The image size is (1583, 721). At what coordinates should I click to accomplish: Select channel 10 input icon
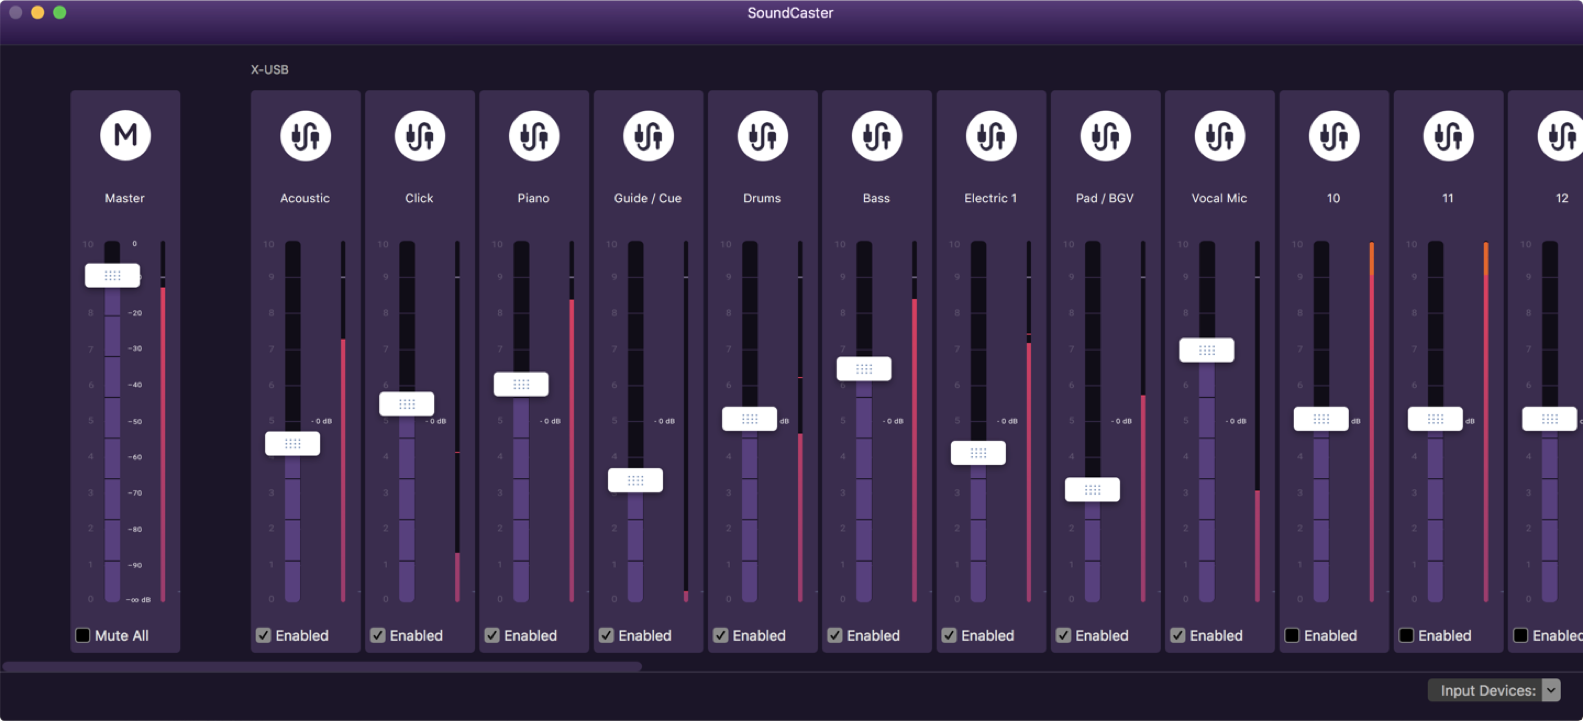point(1333,135)
